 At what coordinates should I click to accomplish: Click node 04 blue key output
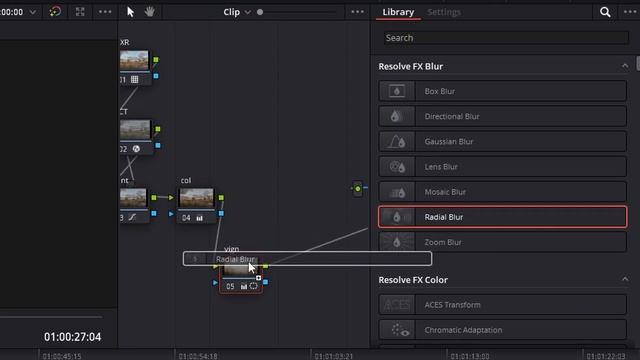(x=221, y=213)
